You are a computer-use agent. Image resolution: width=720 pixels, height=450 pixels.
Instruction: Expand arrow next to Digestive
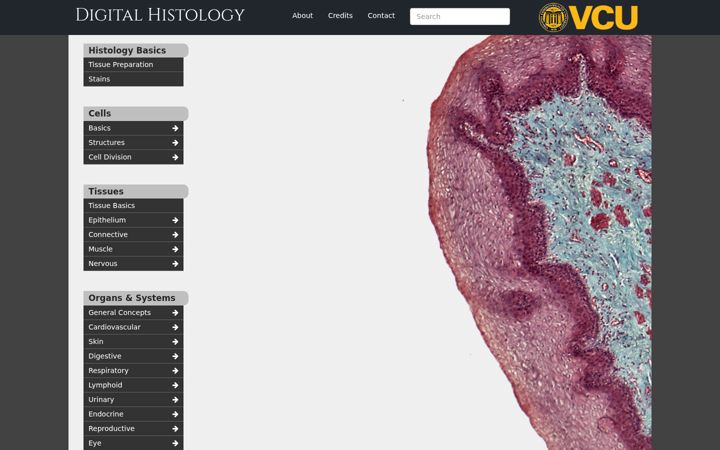point(175,356)
